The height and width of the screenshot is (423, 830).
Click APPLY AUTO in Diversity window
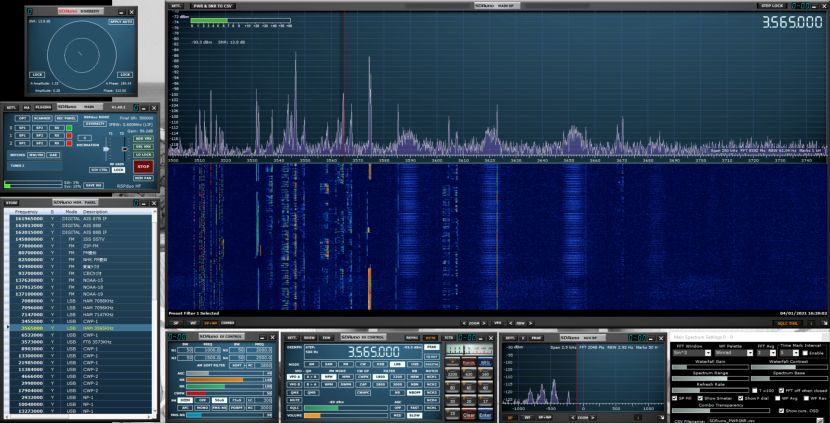click(121, 22)
